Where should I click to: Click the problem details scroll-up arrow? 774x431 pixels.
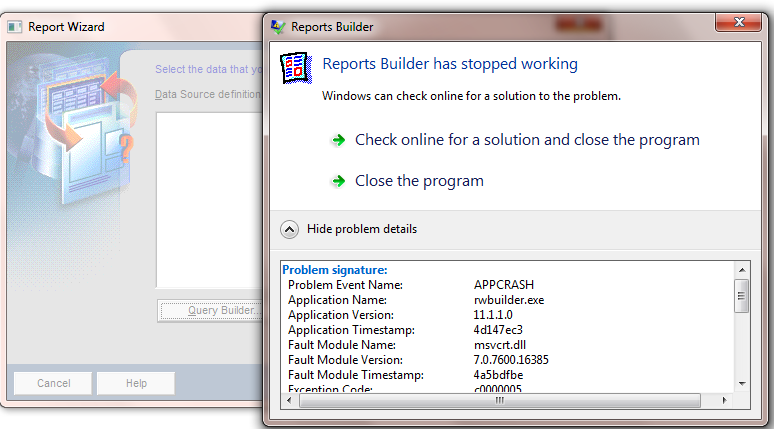742,271
